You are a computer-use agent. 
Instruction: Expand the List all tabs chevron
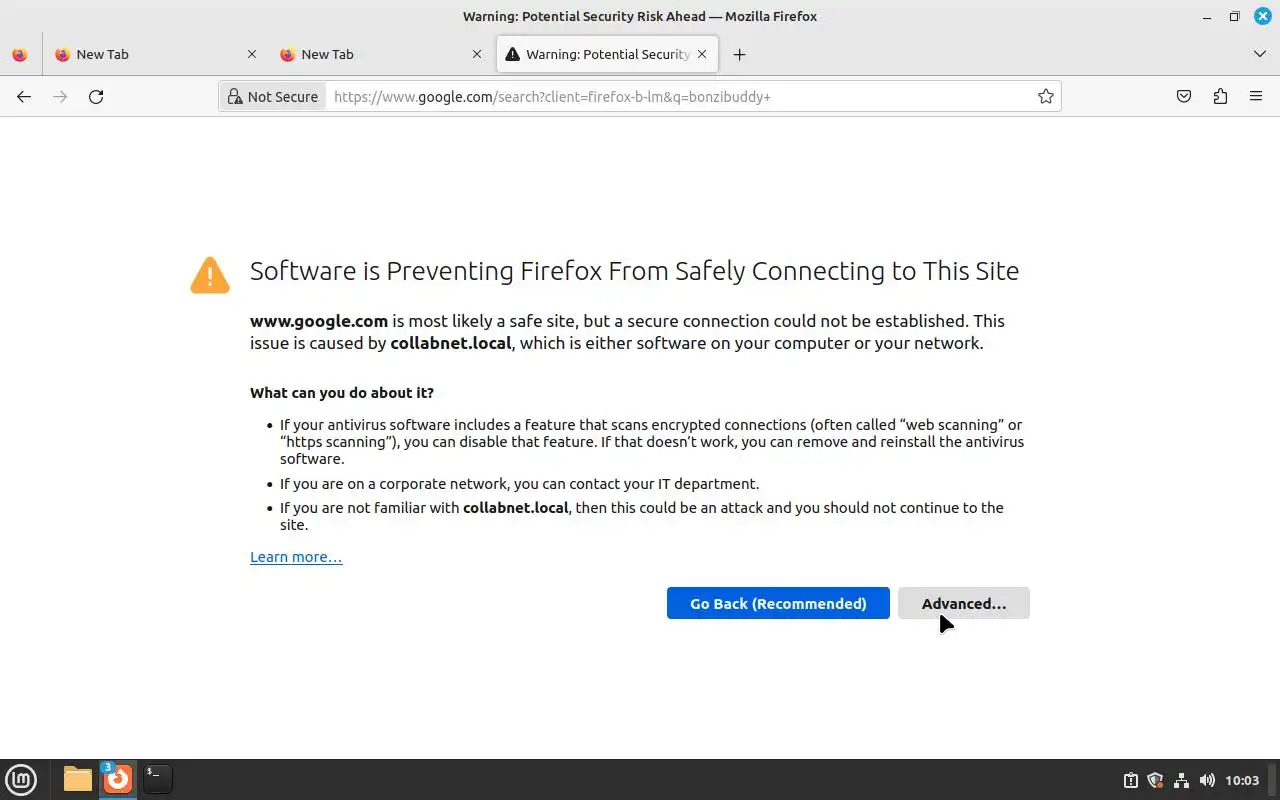point(1259,54)
